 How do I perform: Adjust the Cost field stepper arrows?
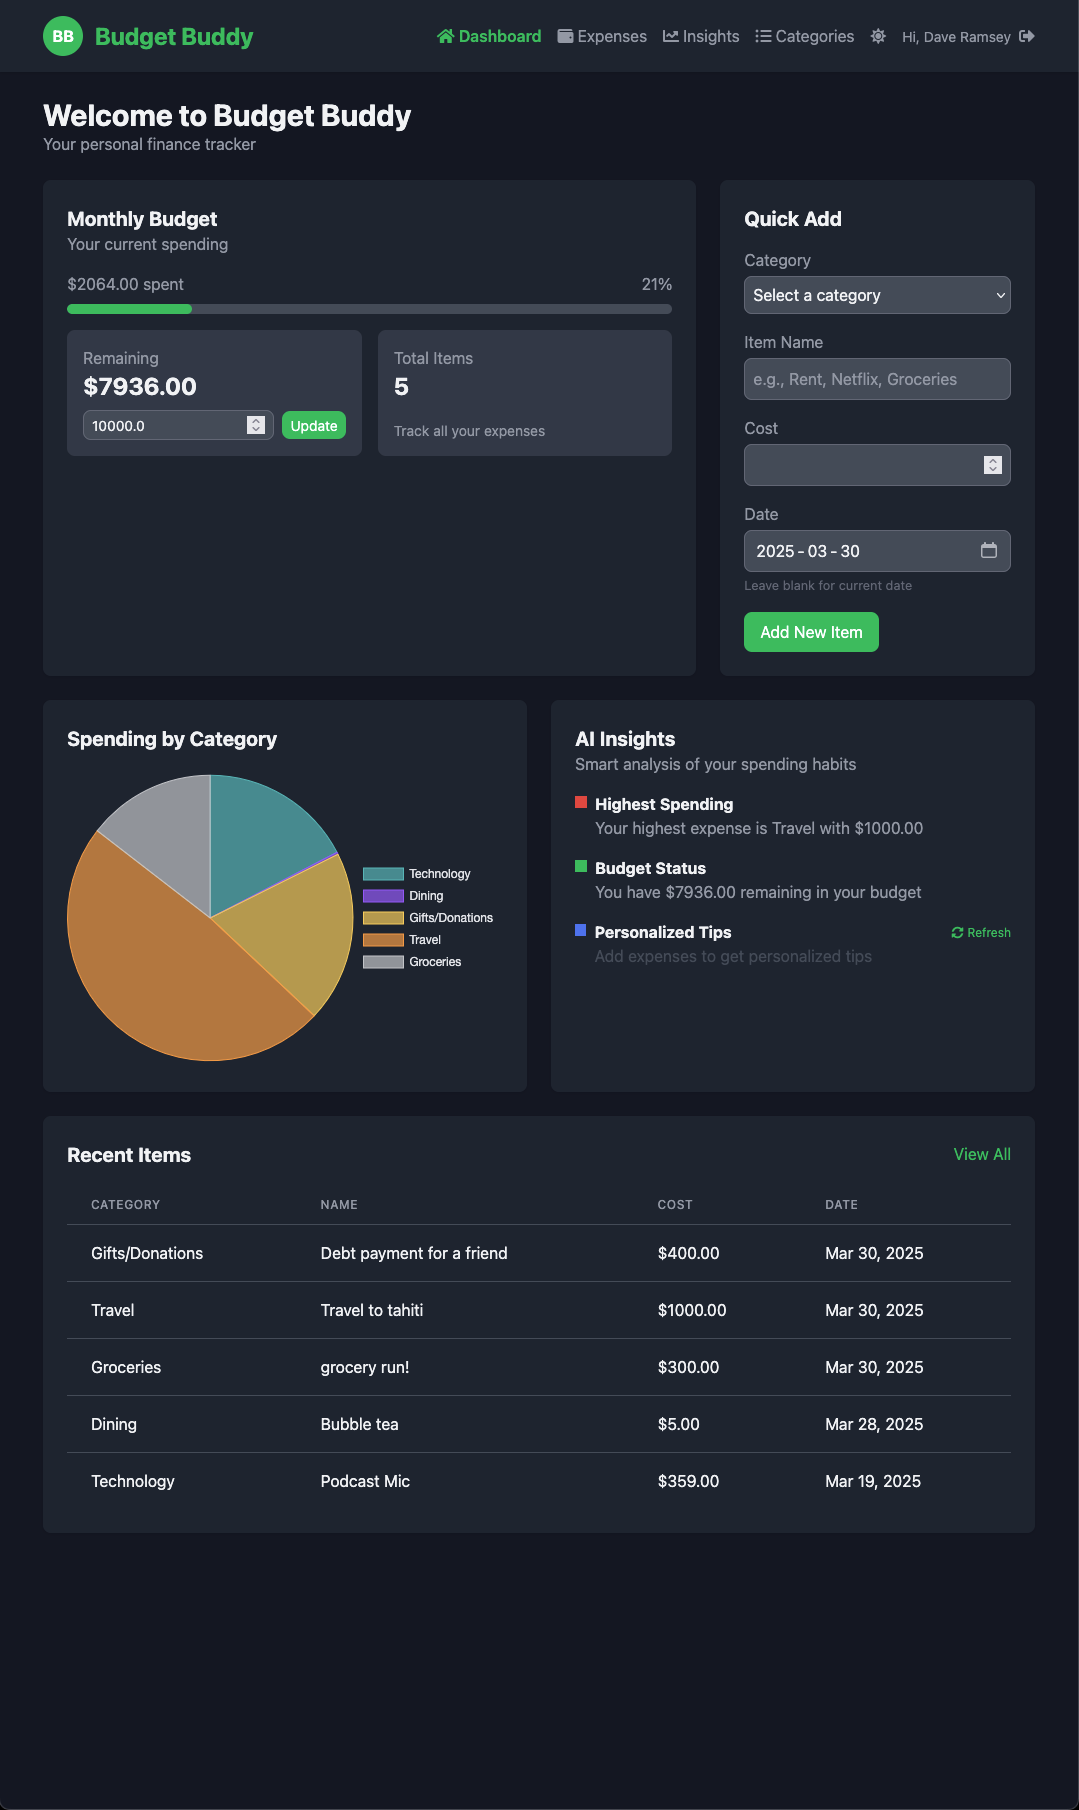[x=993, y=465]
